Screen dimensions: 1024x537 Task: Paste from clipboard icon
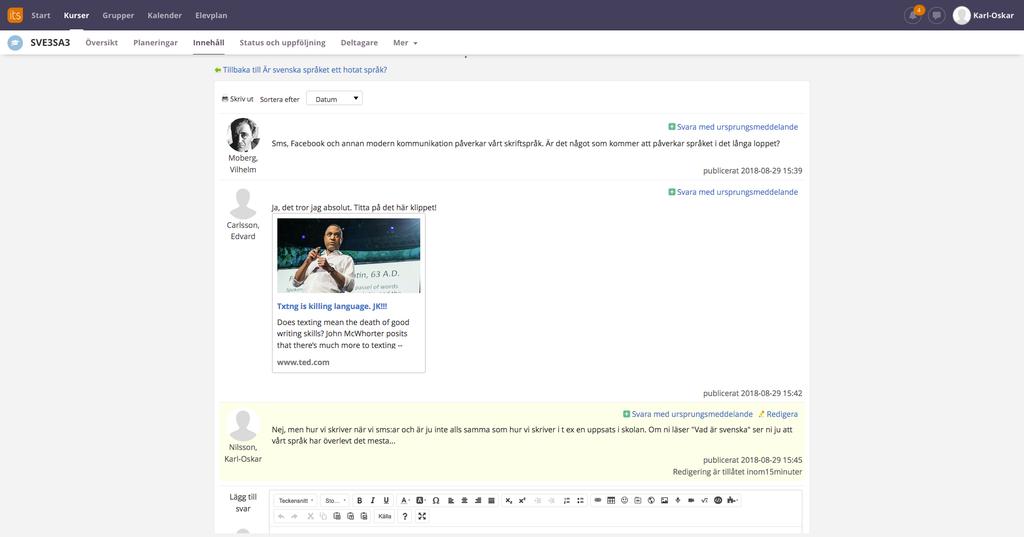tap(337, 516)
